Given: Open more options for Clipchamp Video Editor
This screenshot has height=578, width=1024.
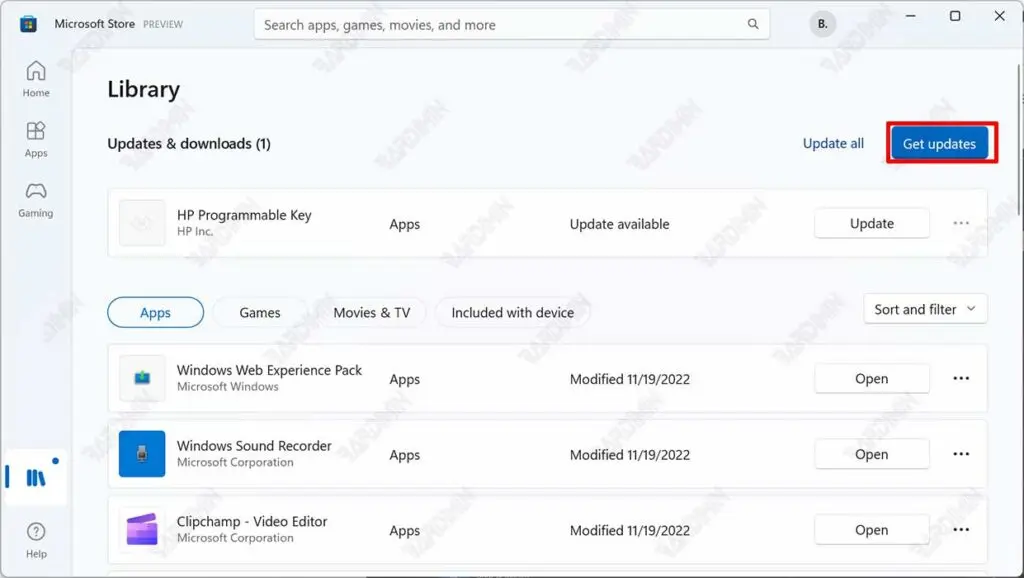Looking at the screenshot, I should (x=961, y=530).
